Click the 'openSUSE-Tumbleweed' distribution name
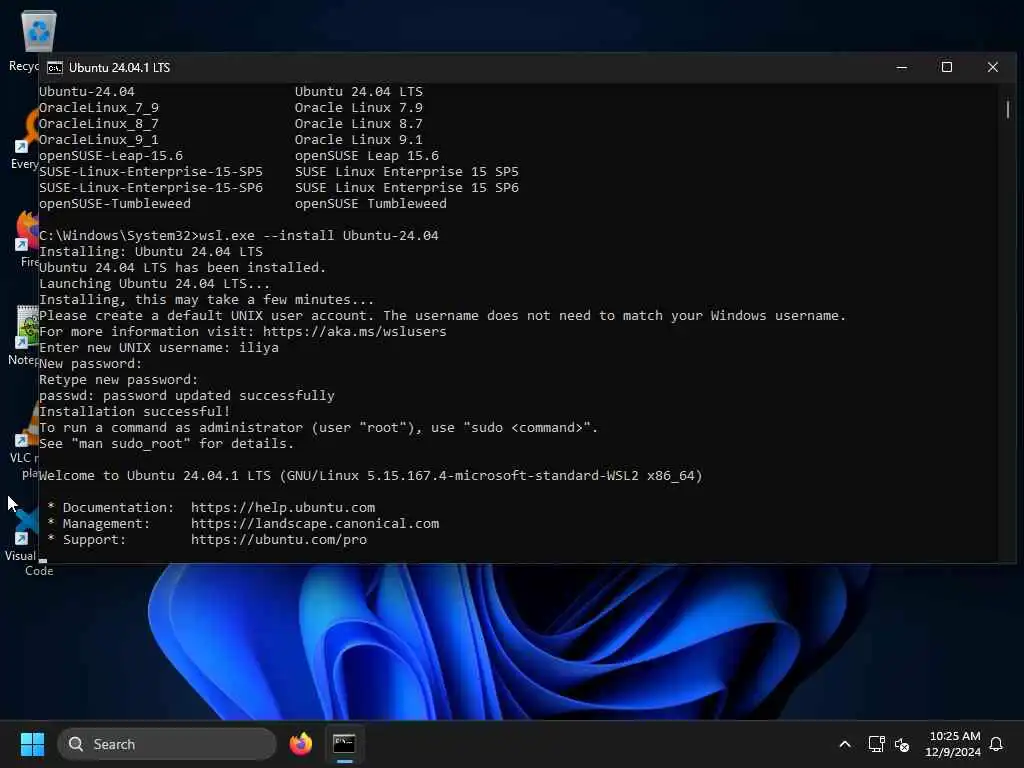This screenshot has height=768, width=1024. [x=115, y=204]
